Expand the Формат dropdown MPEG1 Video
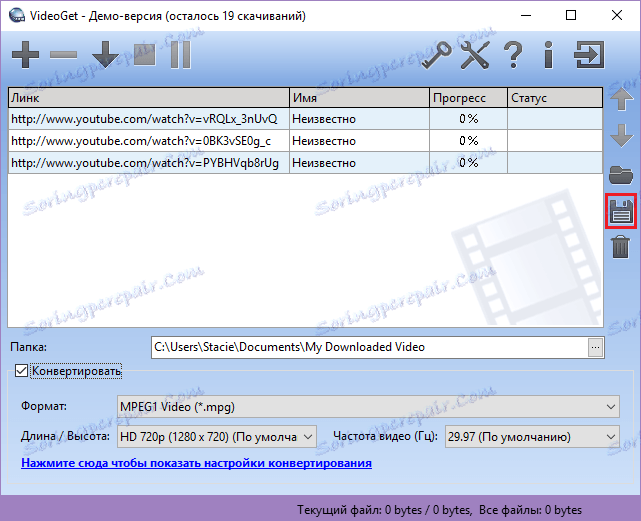The image size is (641, 521). 368,406
